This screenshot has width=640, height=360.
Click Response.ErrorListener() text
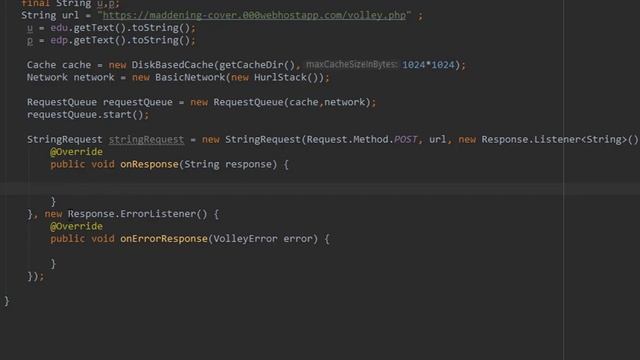tap(137, 214)
